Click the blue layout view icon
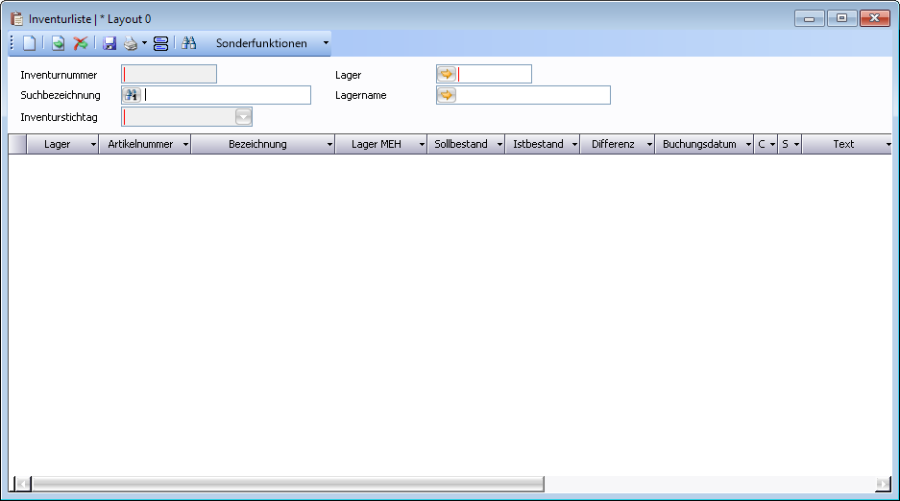The height and width of the screenshot is (501, 900). tap(161, 44)
